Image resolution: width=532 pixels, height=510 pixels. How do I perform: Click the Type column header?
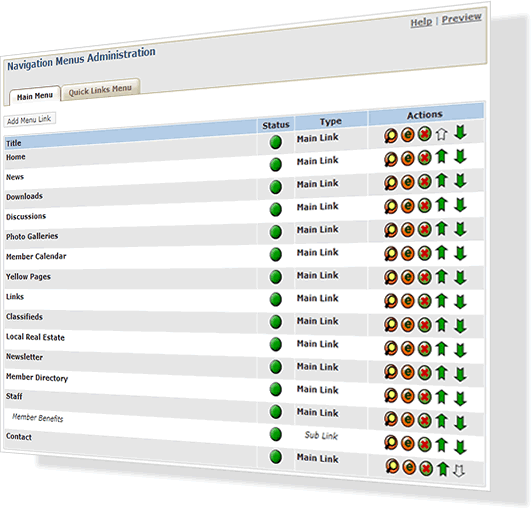[x=331, y=121]
